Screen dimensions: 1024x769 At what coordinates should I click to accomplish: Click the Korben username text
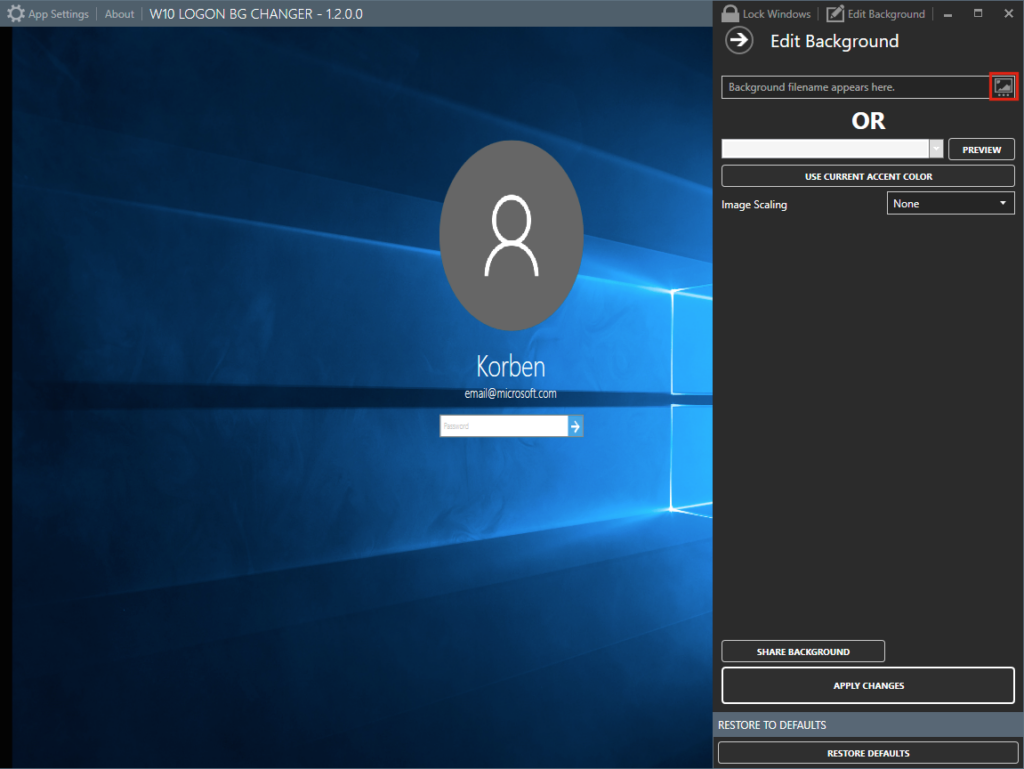point(511,366)
